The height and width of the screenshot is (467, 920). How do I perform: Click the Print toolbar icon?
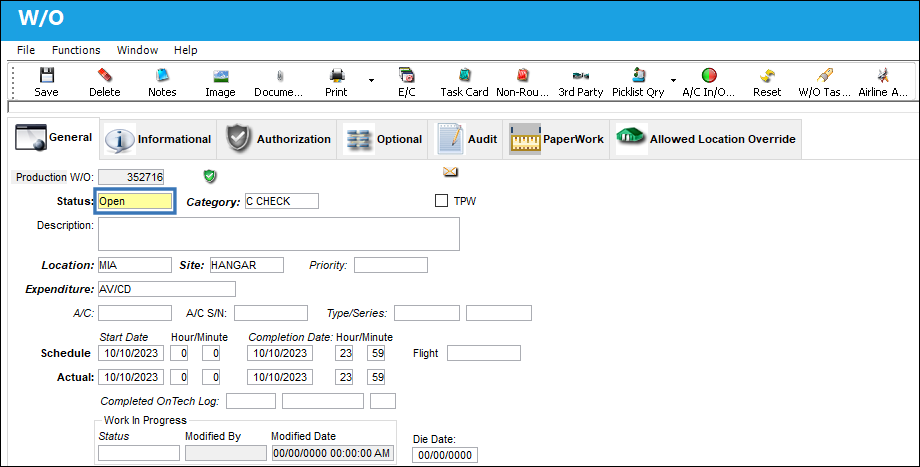(x=337, y=75)
